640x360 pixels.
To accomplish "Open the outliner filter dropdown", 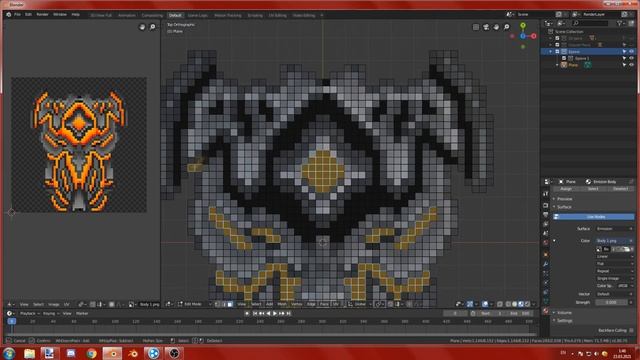I will pyautogui.click(x=621, y=24).
